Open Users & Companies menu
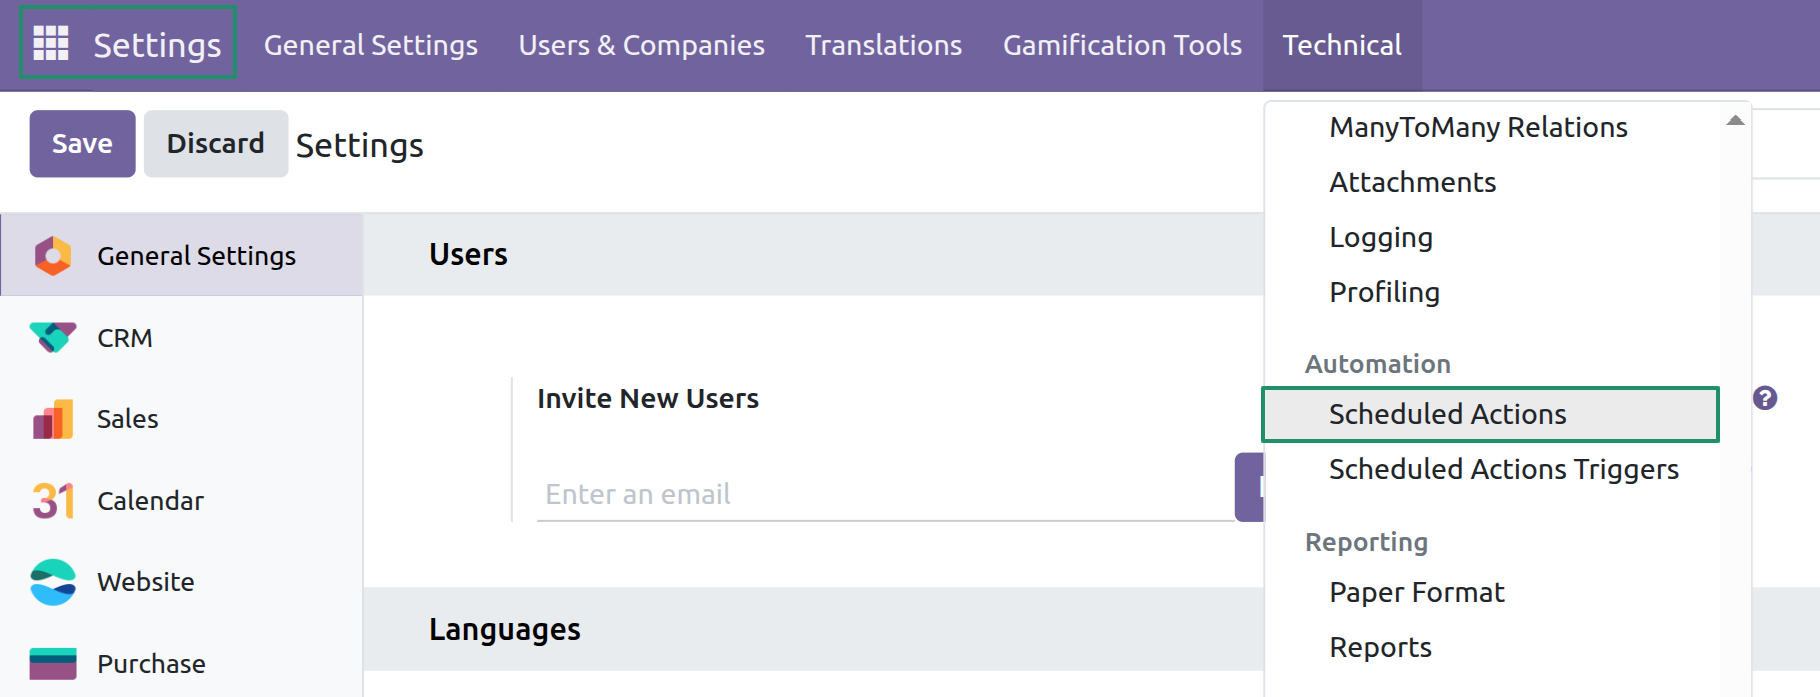Screen dimensions: 1820x697 click(642, 45)
